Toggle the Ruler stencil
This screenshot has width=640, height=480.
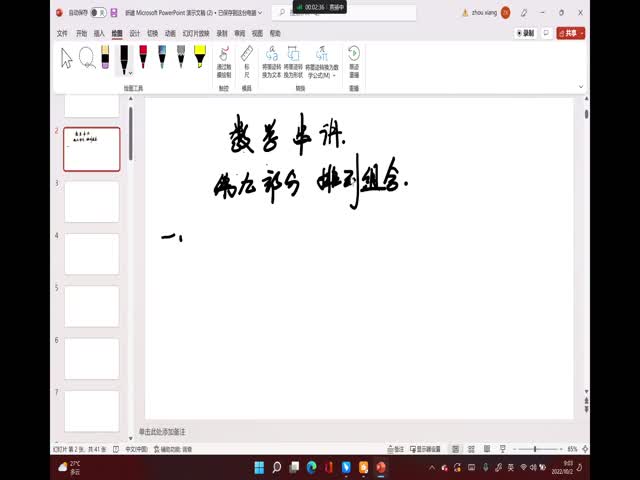point(247,62)
